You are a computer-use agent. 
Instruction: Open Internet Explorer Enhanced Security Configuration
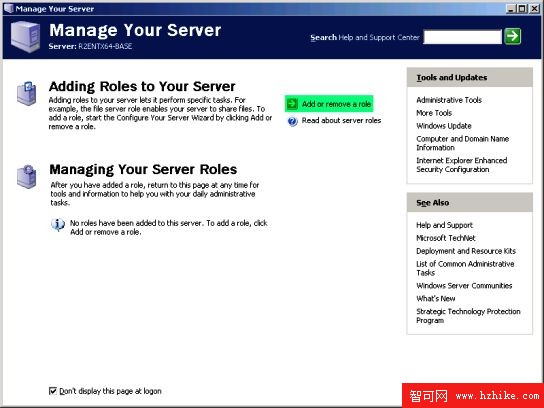point(462,165)
